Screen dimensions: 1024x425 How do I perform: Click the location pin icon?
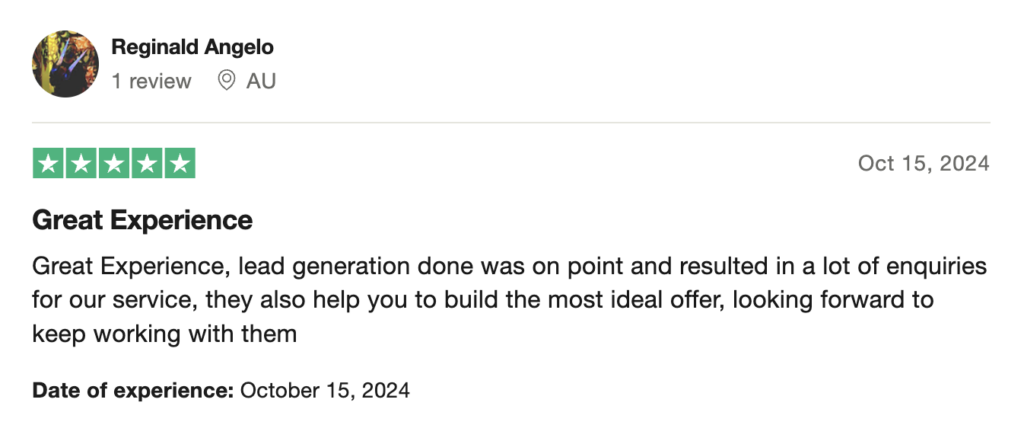(x=226, y=81)
